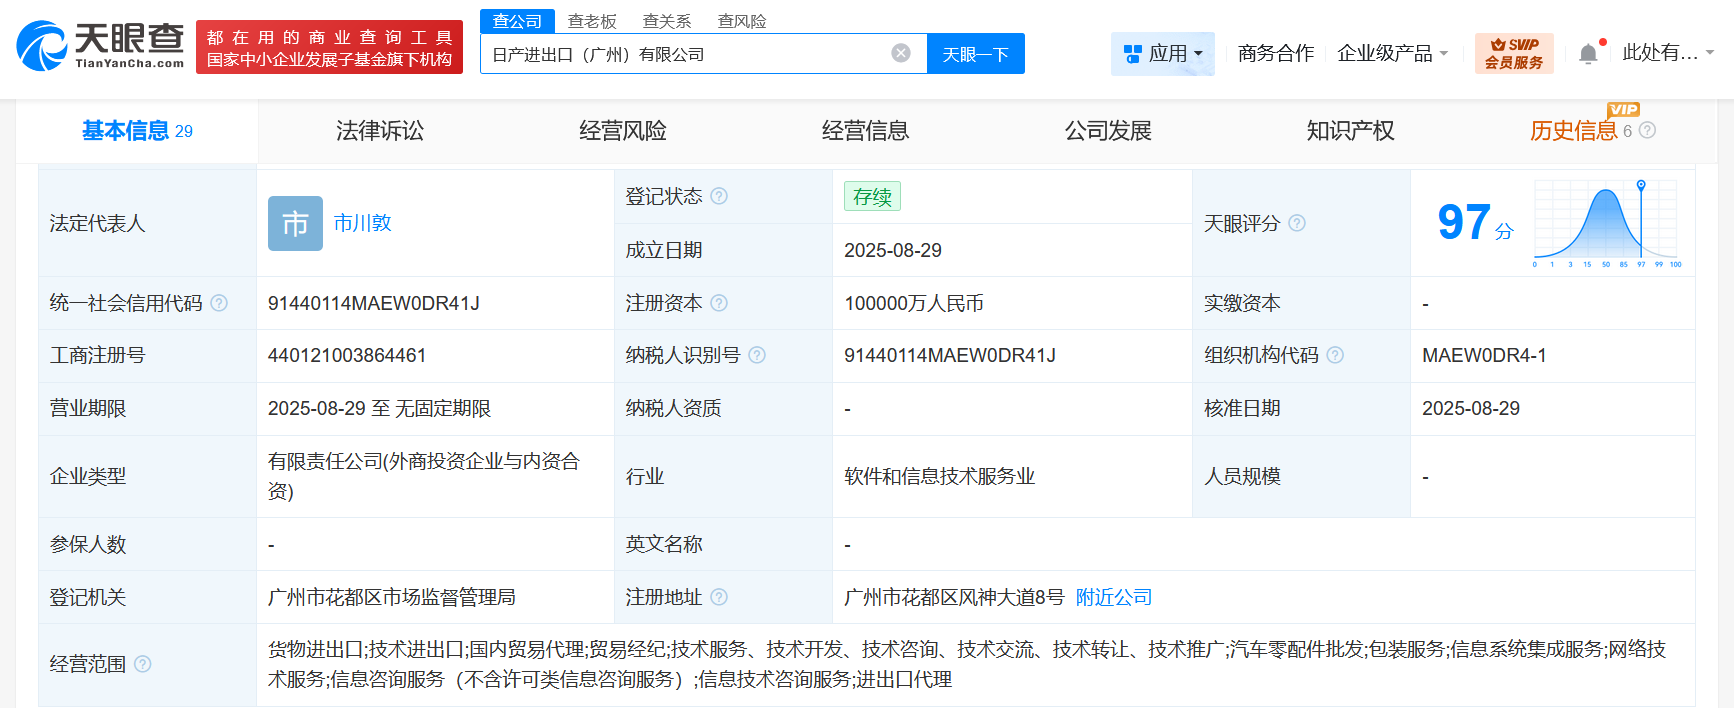Open the 知识产权 tab
Image resolution: width=1734 pixels, height=708 pixels.
pyautogui.click(x=1351, y=131)
